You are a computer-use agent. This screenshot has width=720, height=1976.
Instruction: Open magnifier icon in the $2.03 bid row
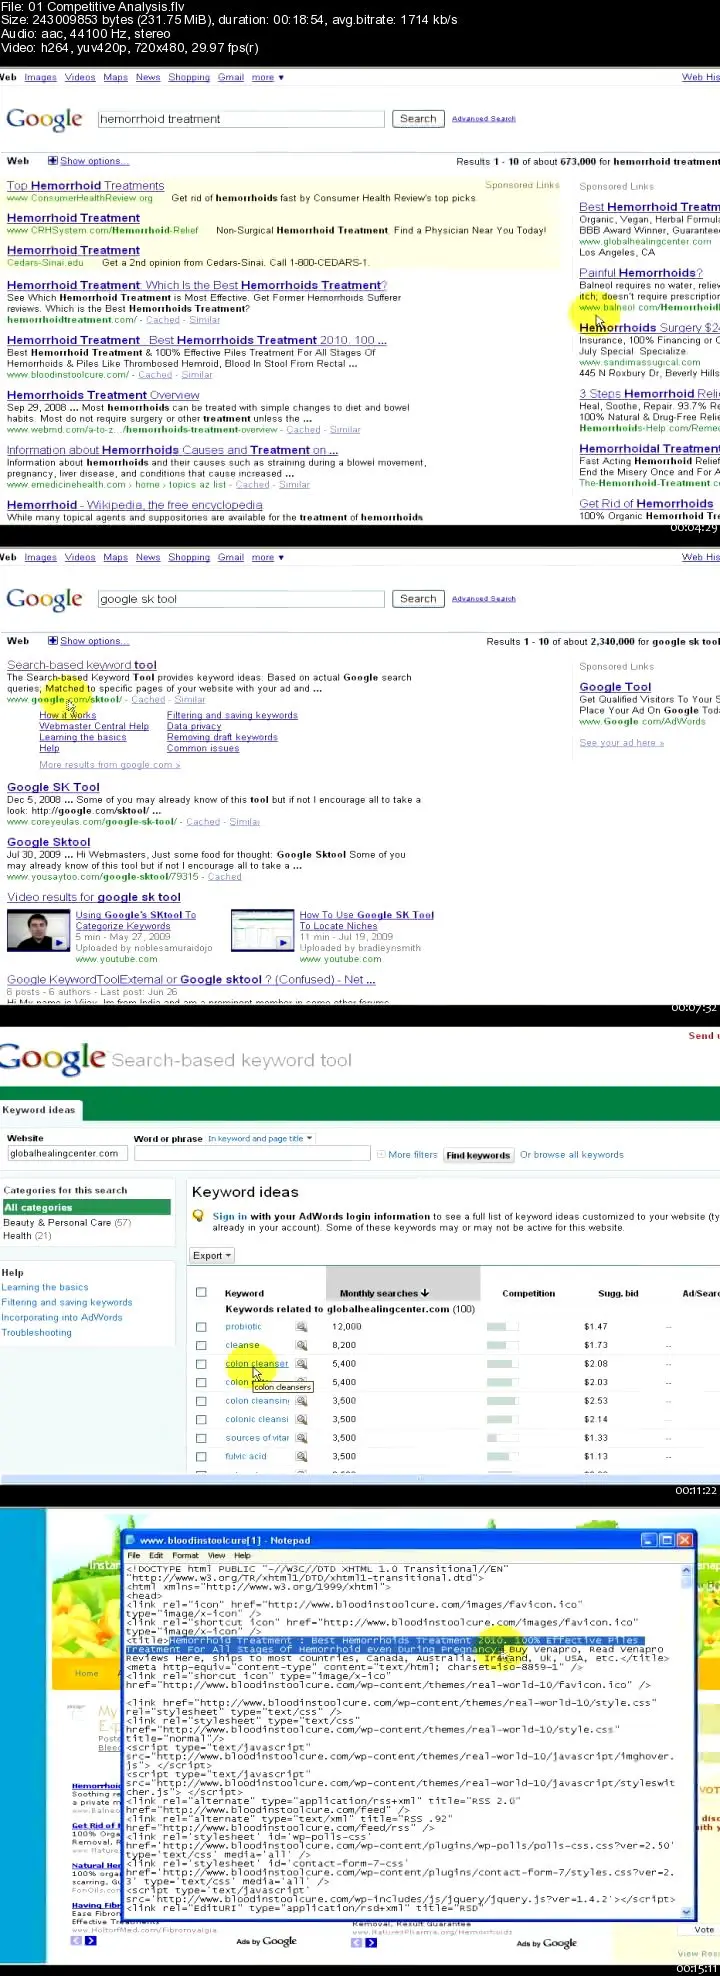(x=301, y=1382)
